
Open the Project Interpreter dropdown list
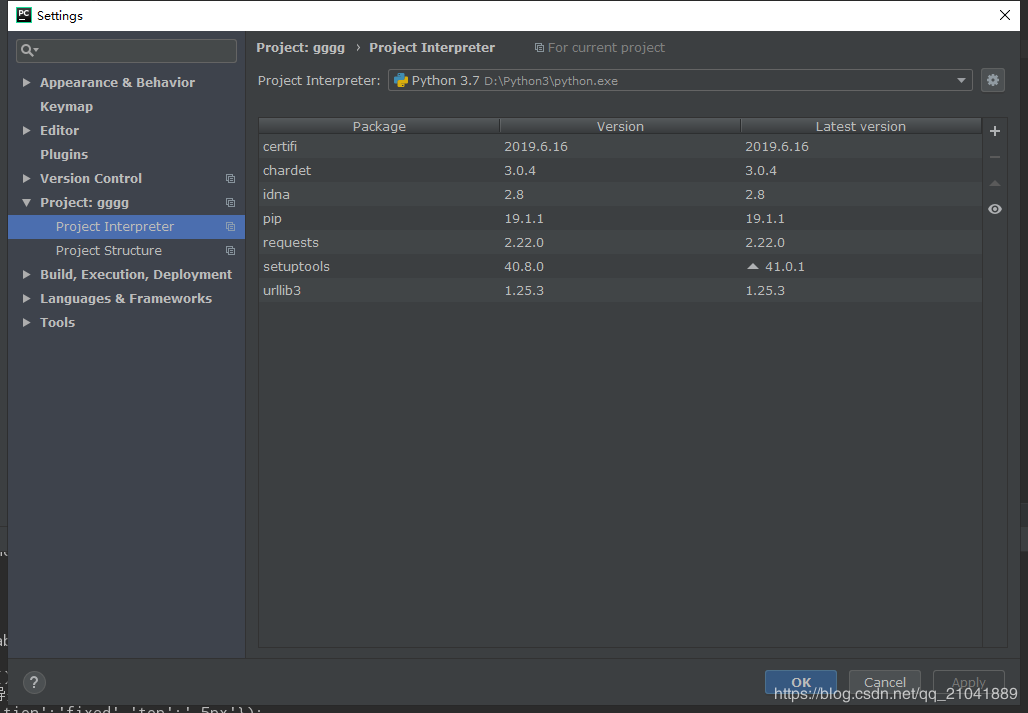pos(960,80)
